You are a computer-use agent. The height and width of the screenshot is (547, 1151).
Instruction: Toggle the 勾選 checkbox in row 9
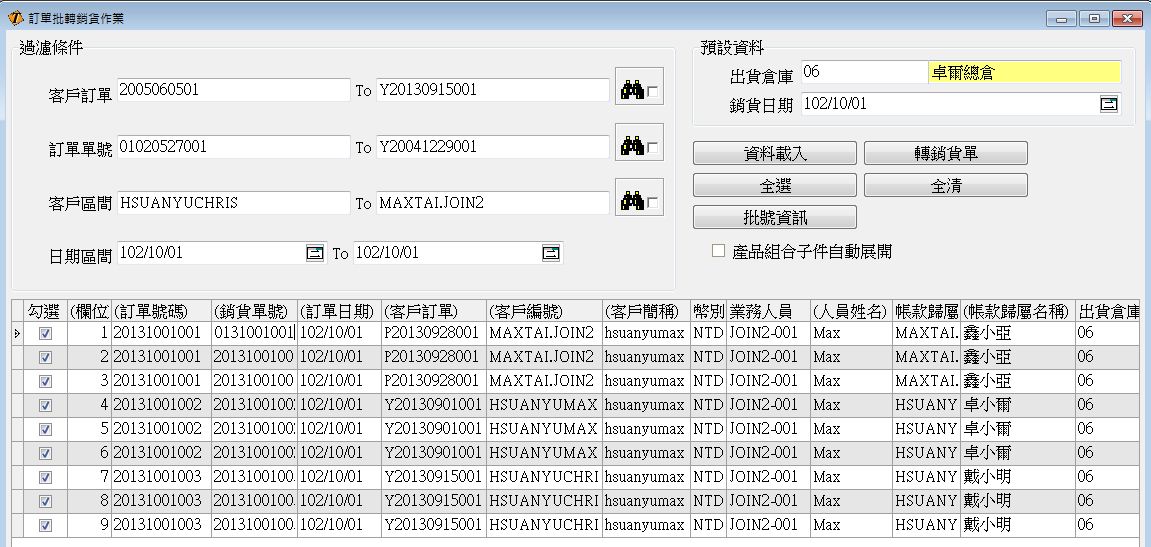point(44,525)
